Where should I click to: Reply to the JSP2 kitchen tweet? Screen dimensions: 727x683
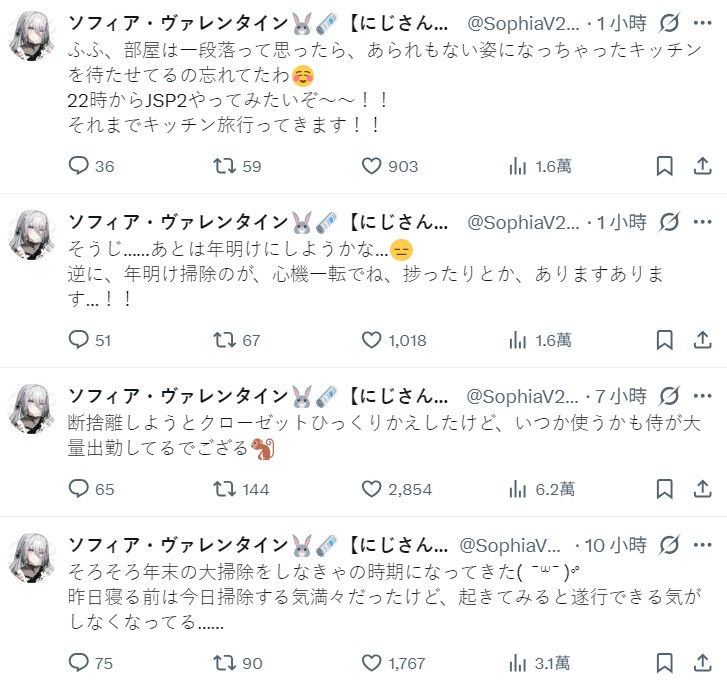click(x=80, y=166)
